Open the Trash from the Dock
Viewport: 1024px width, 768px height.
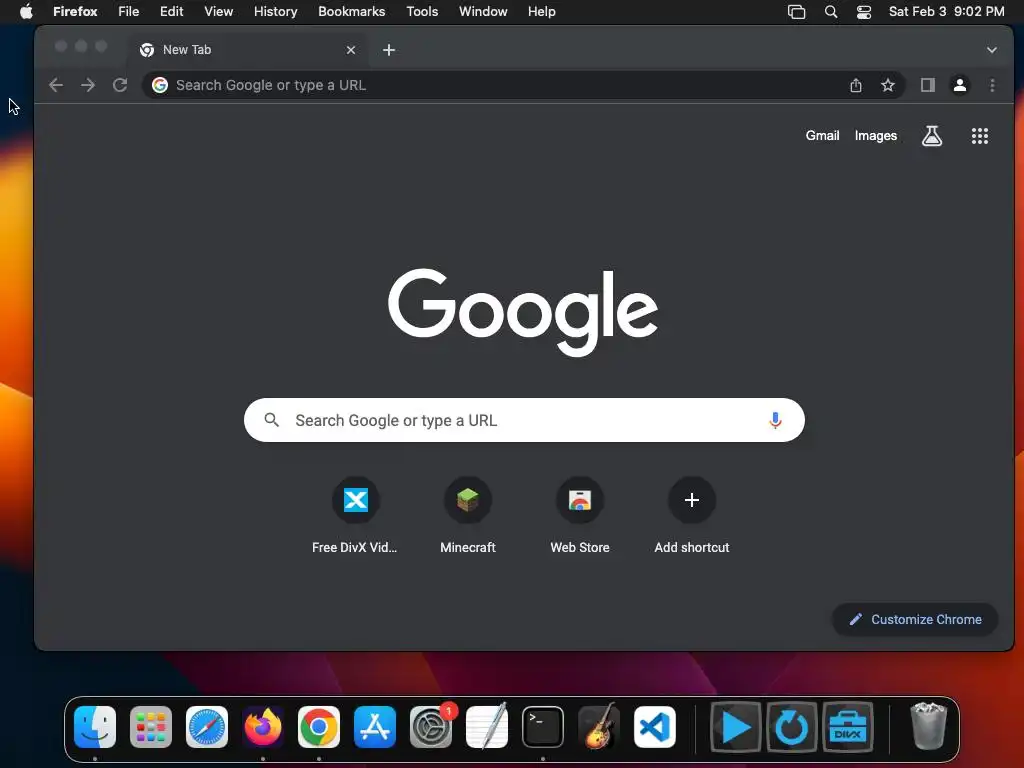[928, 726]
